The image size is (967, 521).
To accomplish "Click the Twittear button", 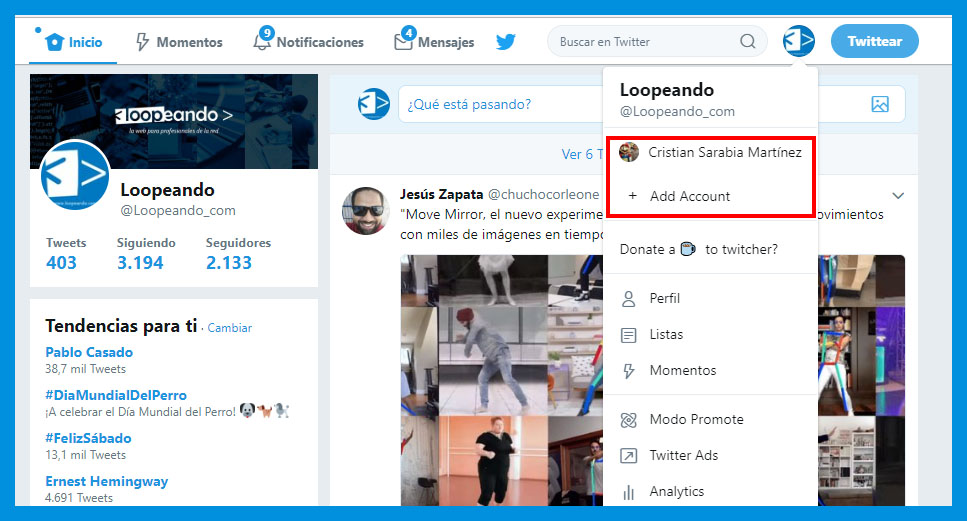I will tap(874, 41).
